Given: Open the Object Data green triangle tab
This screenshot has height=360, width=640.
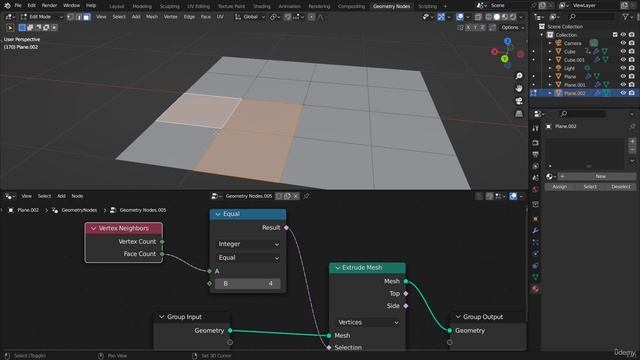Looking at the screenshot, I should (536, 277).
